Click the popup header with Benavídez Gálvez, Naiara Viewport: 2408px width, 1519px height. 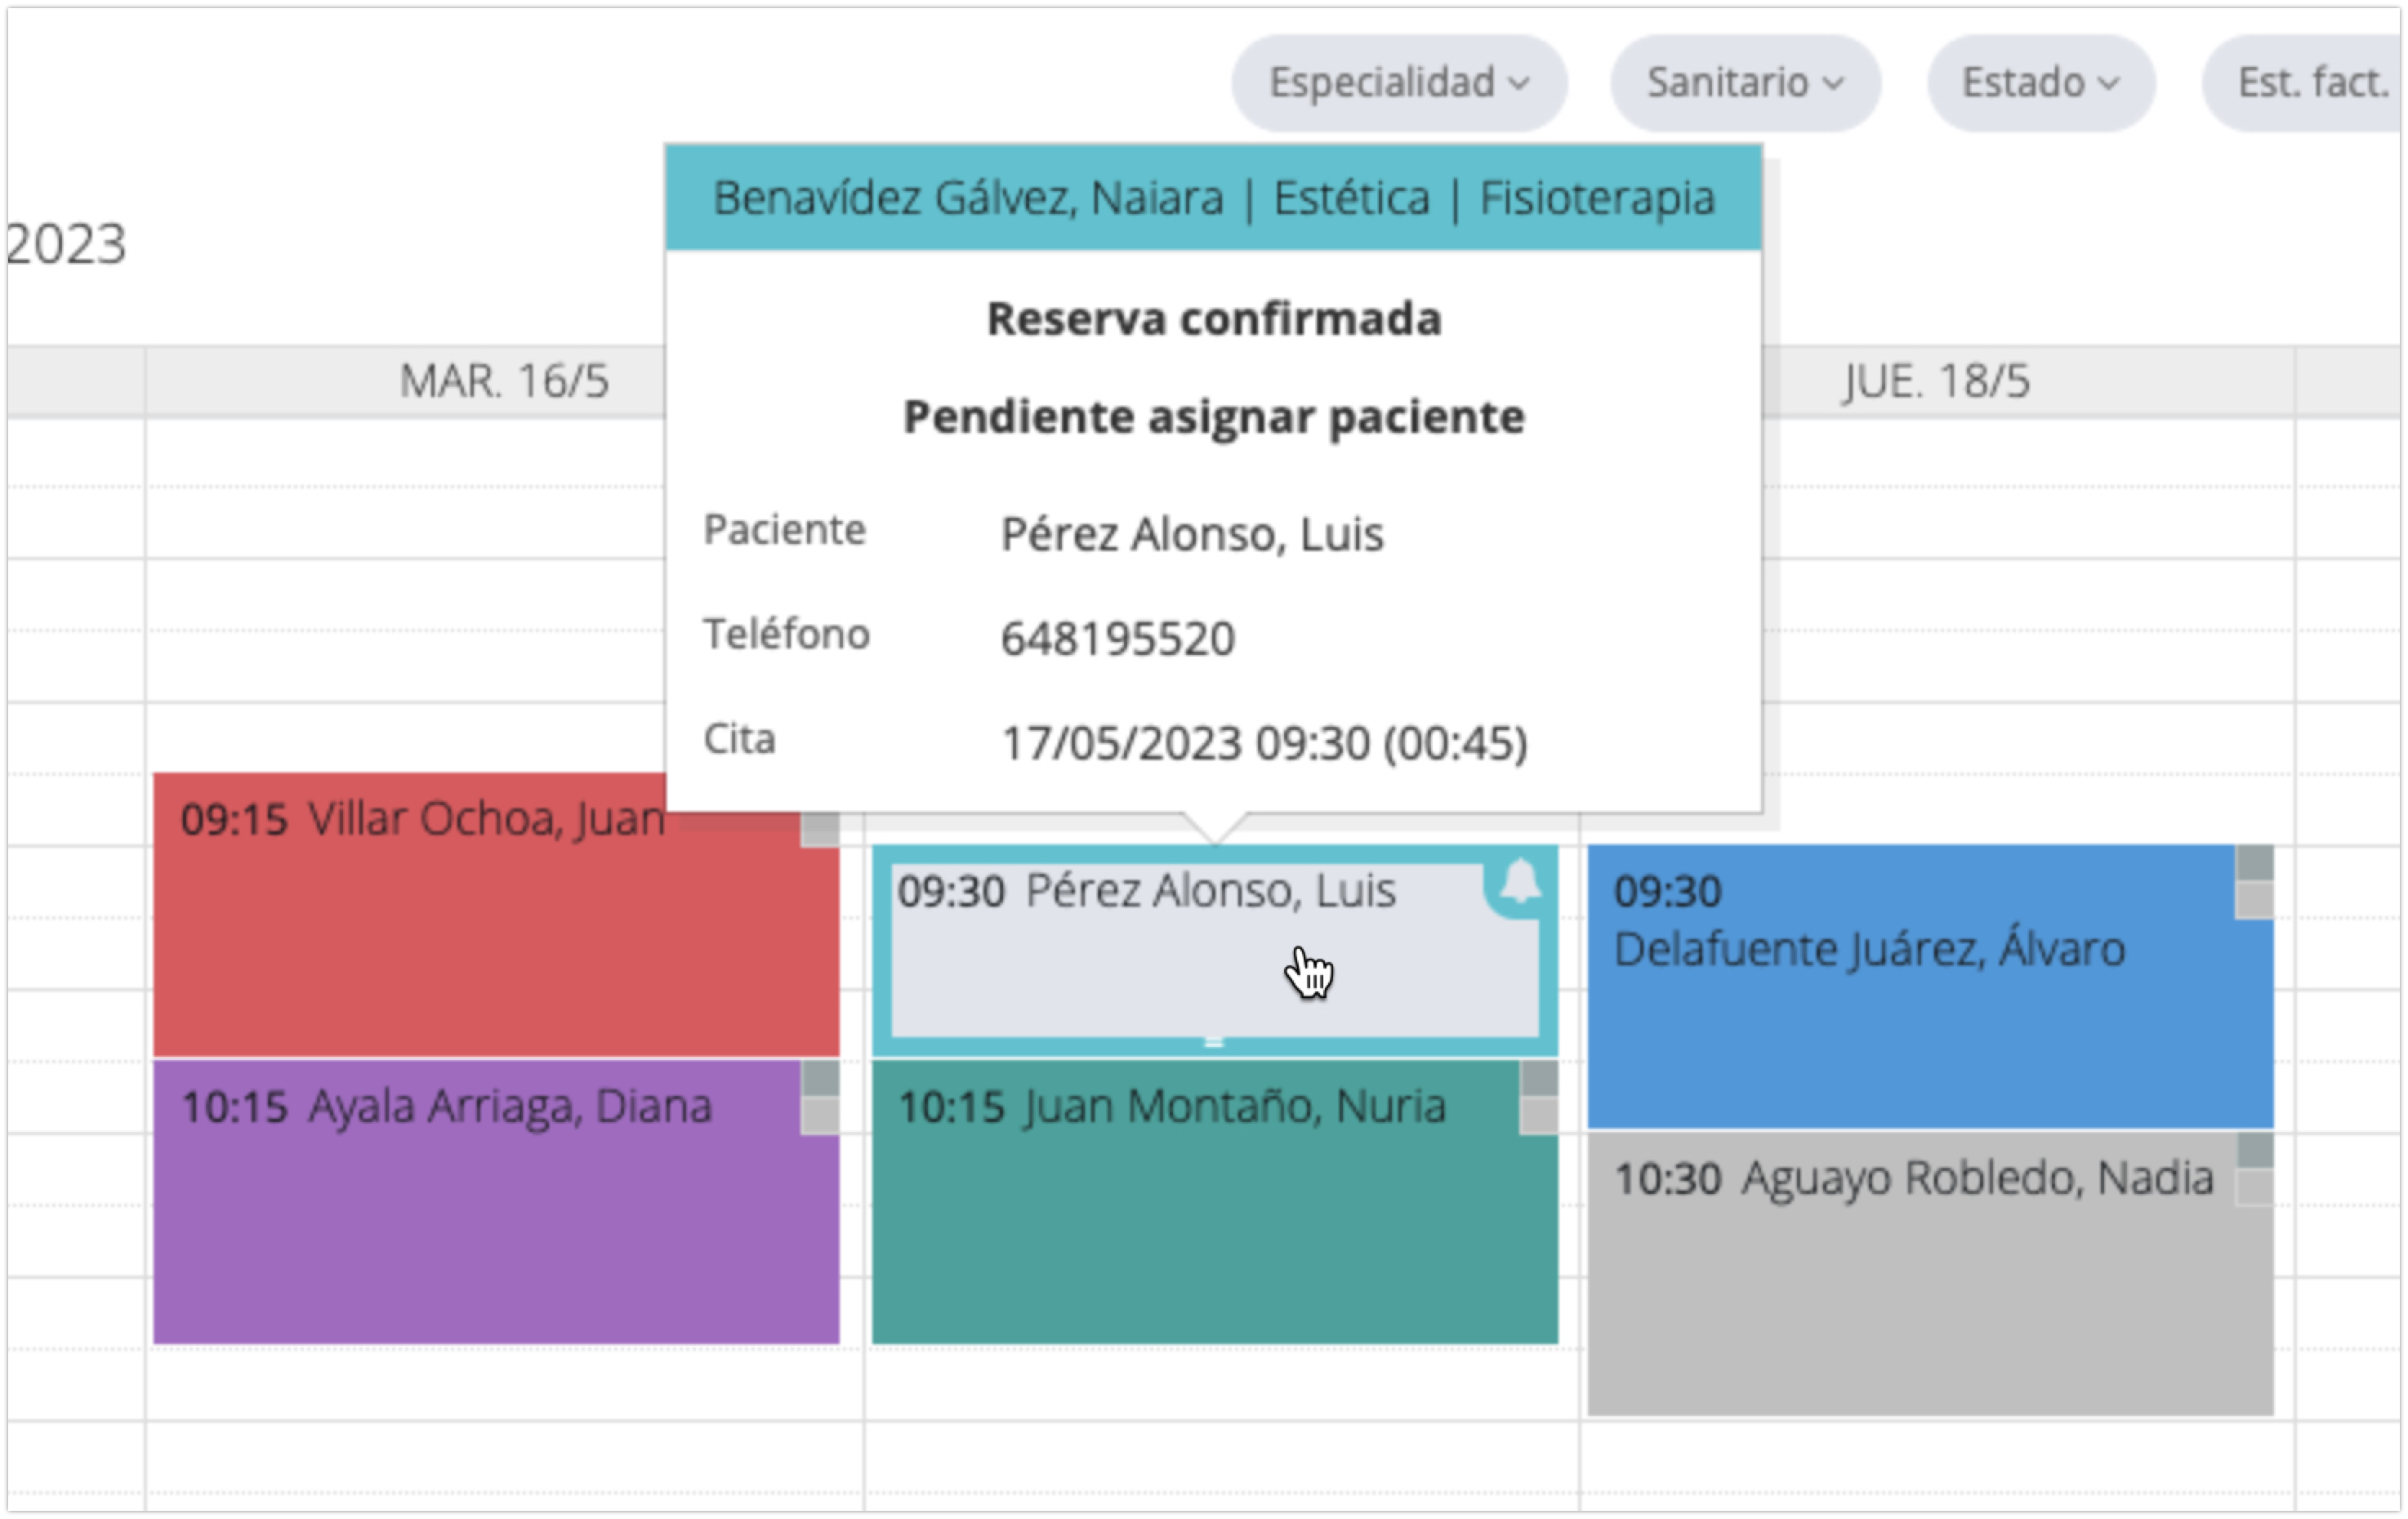[x=1213, y=198]
